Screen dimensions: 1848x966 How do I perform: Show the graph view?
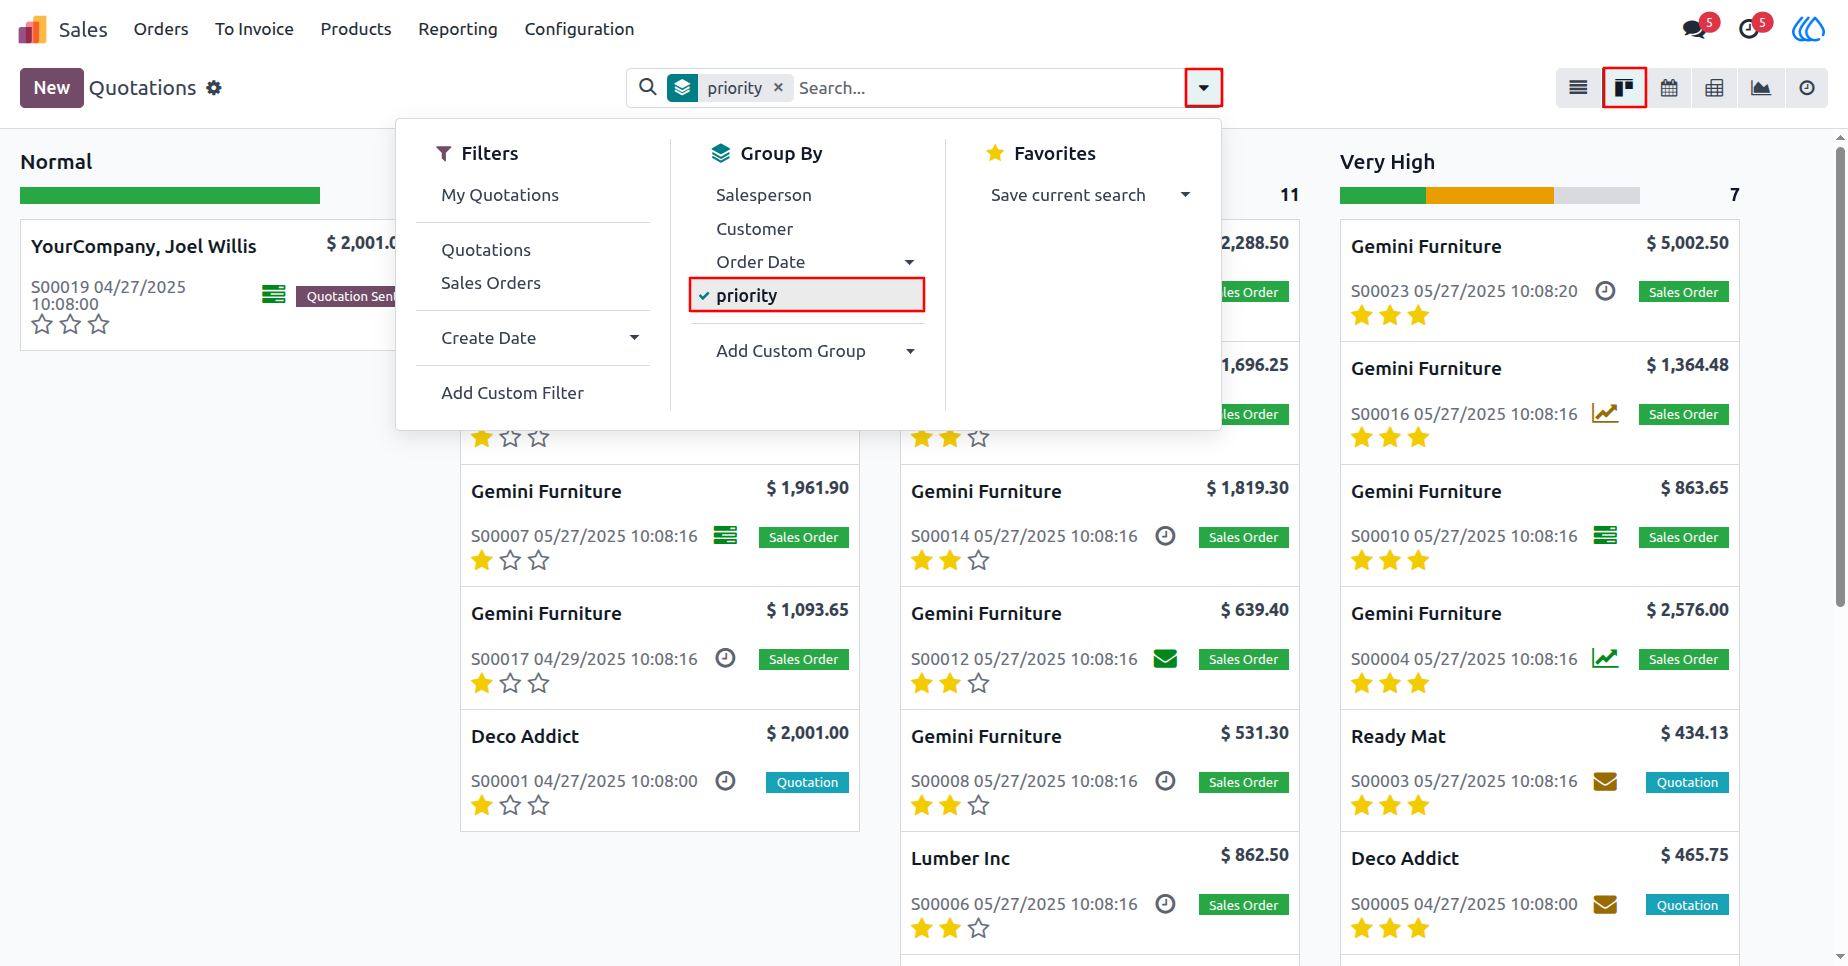click(x=1761, y=88)
